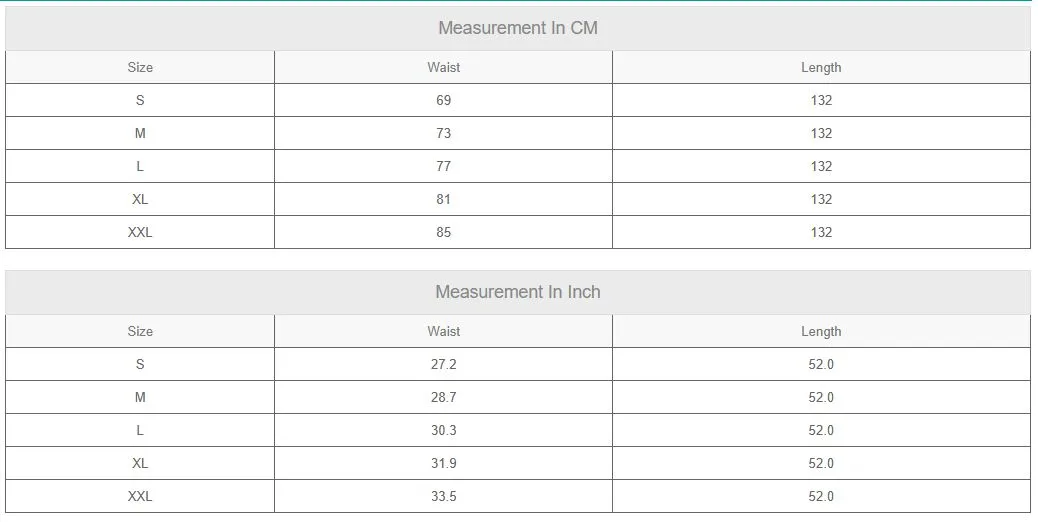
Task: Click waist value 31.9
Action: (443, 463)
